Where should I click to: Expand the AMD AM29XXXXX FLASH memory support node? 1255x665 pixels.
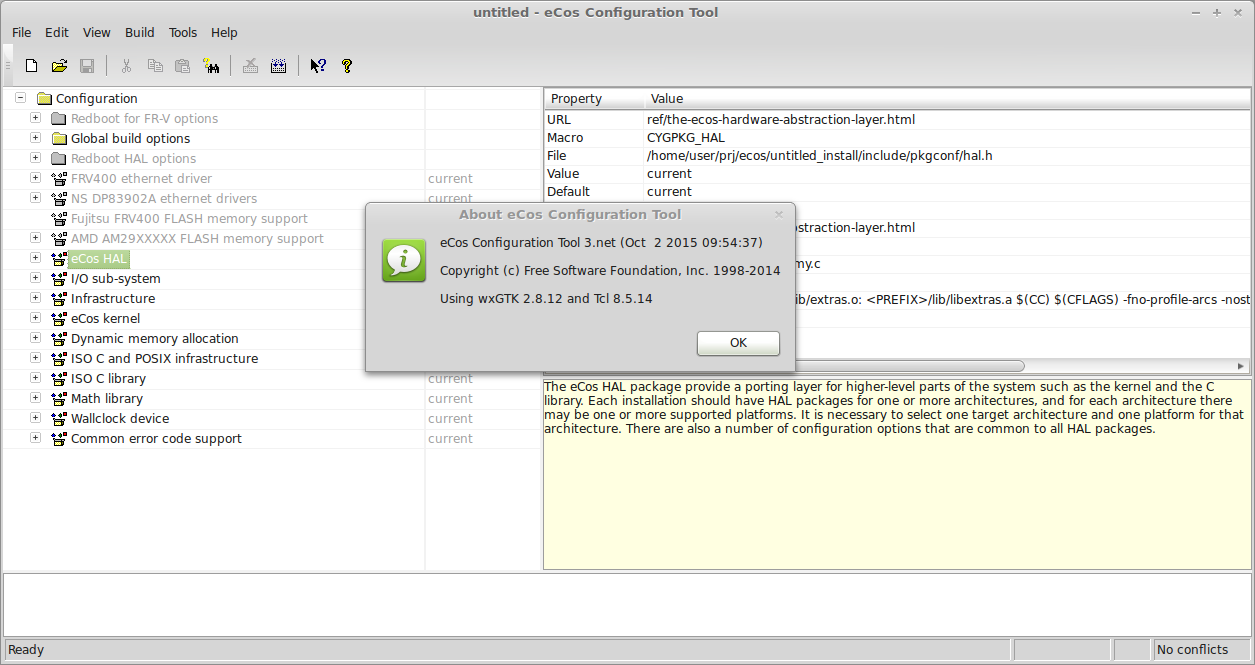click(x=36, y=238)
